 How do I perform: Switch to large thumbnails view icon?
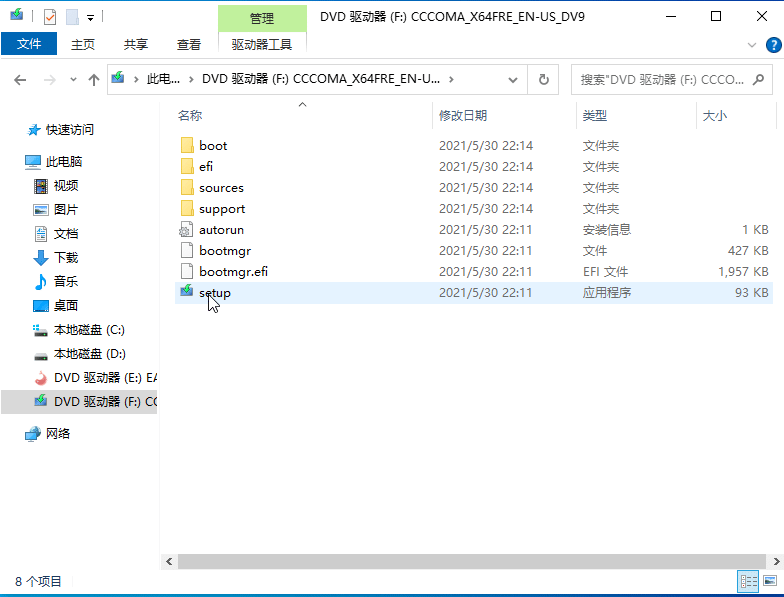click(770, 582)
